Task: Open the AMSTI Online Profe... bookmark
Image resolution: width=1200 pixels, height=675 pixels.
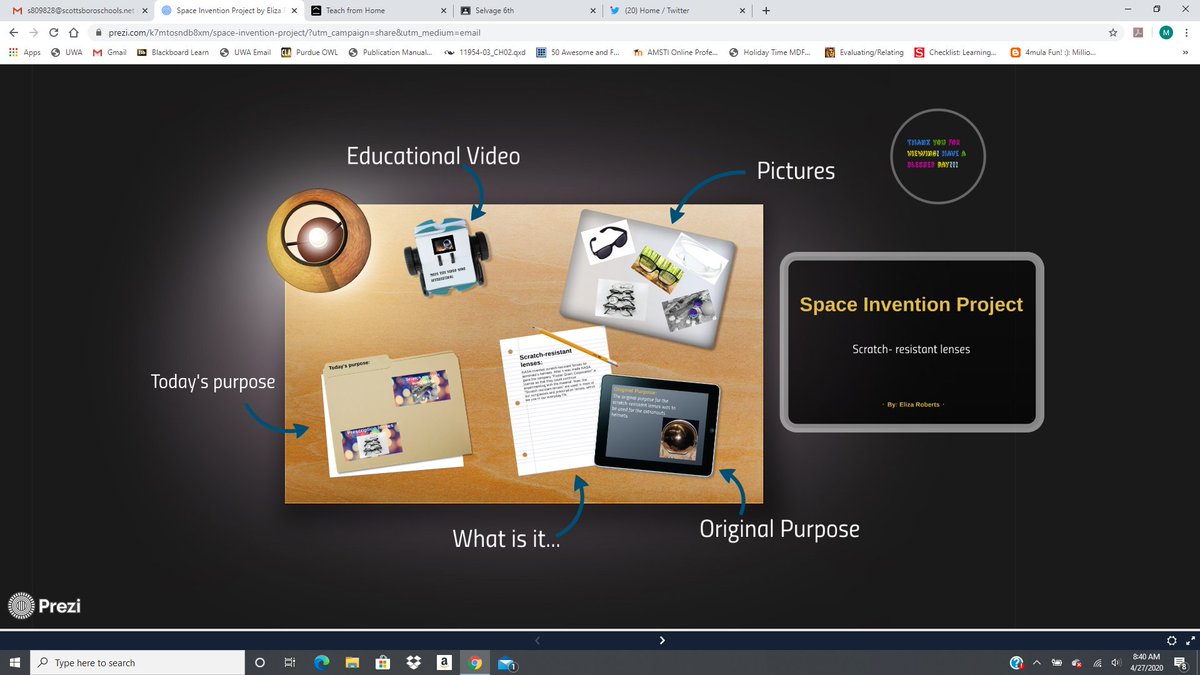Action: point(676,52)
